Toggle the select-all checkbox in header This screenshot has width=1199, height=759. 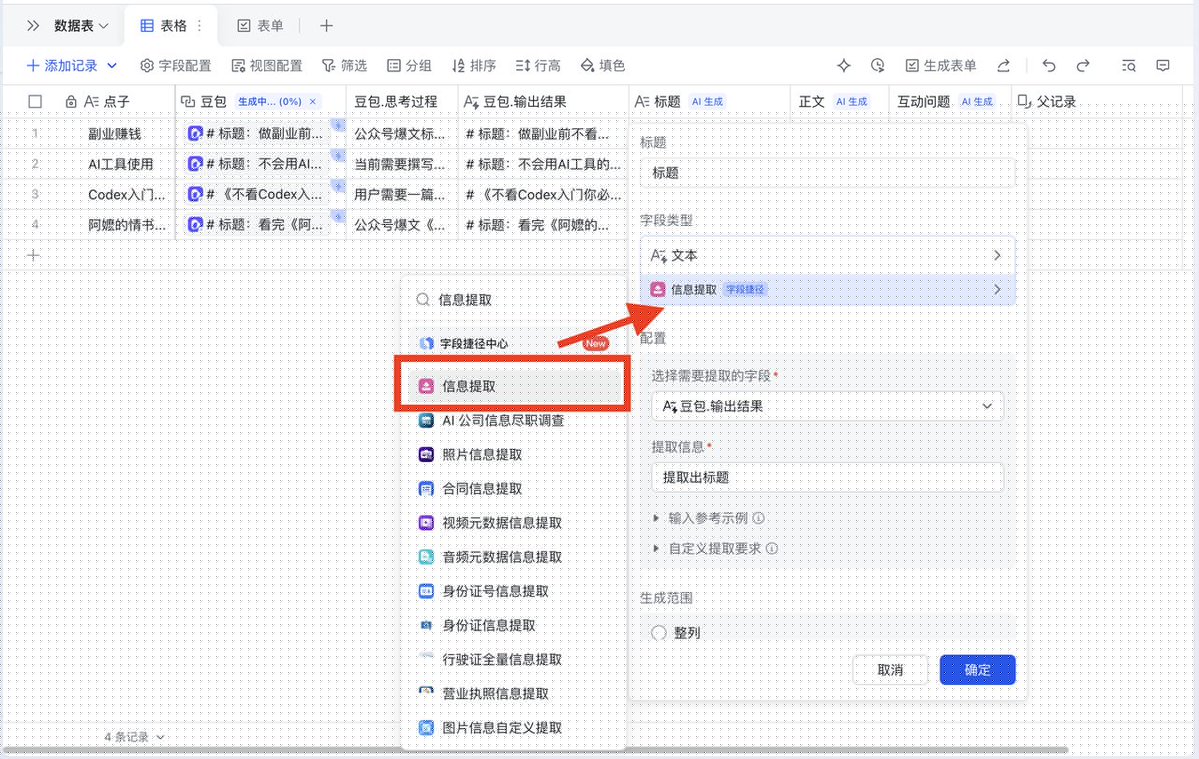pyautogui.click(x=35, y=102)
